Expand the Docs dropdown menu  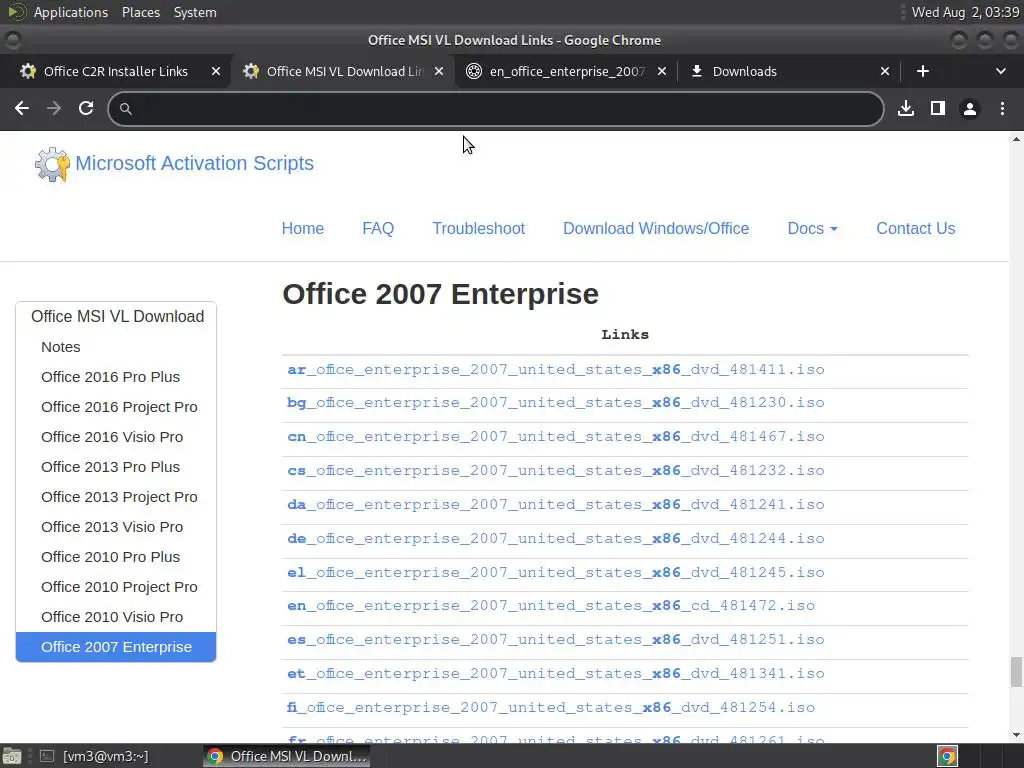click(x=812, y=229)
